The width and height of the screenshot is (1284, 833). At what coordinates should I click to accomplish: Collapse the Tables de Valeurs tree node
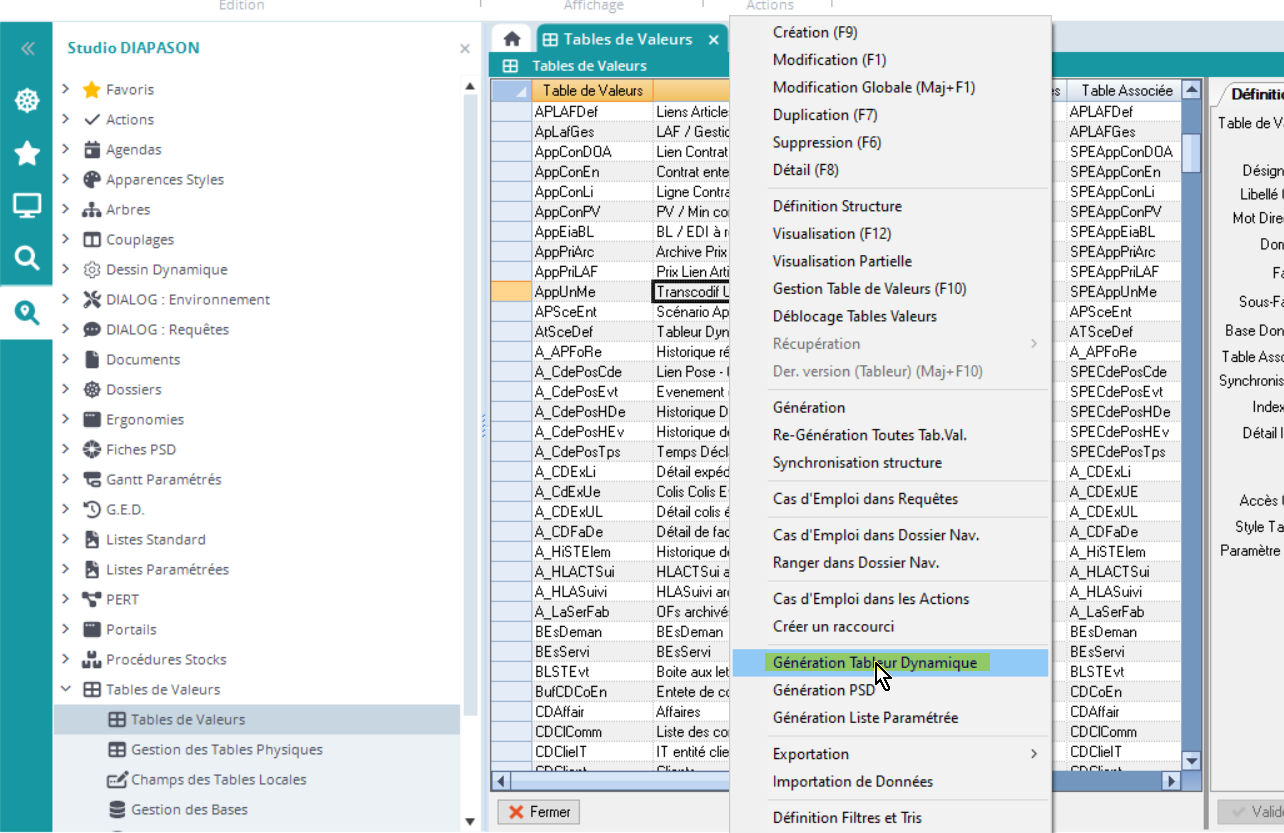pyautogui.click(x=66, y=689)
